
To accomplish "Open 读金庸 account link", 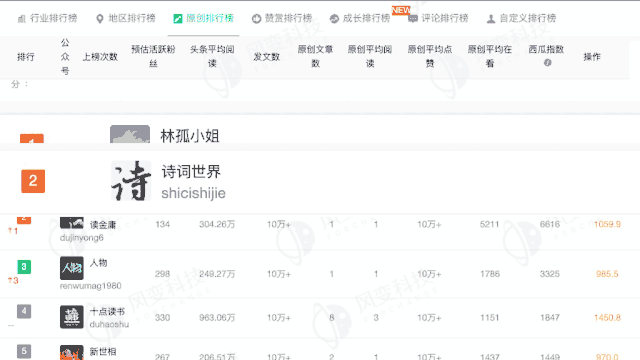I will pos(103,224).
